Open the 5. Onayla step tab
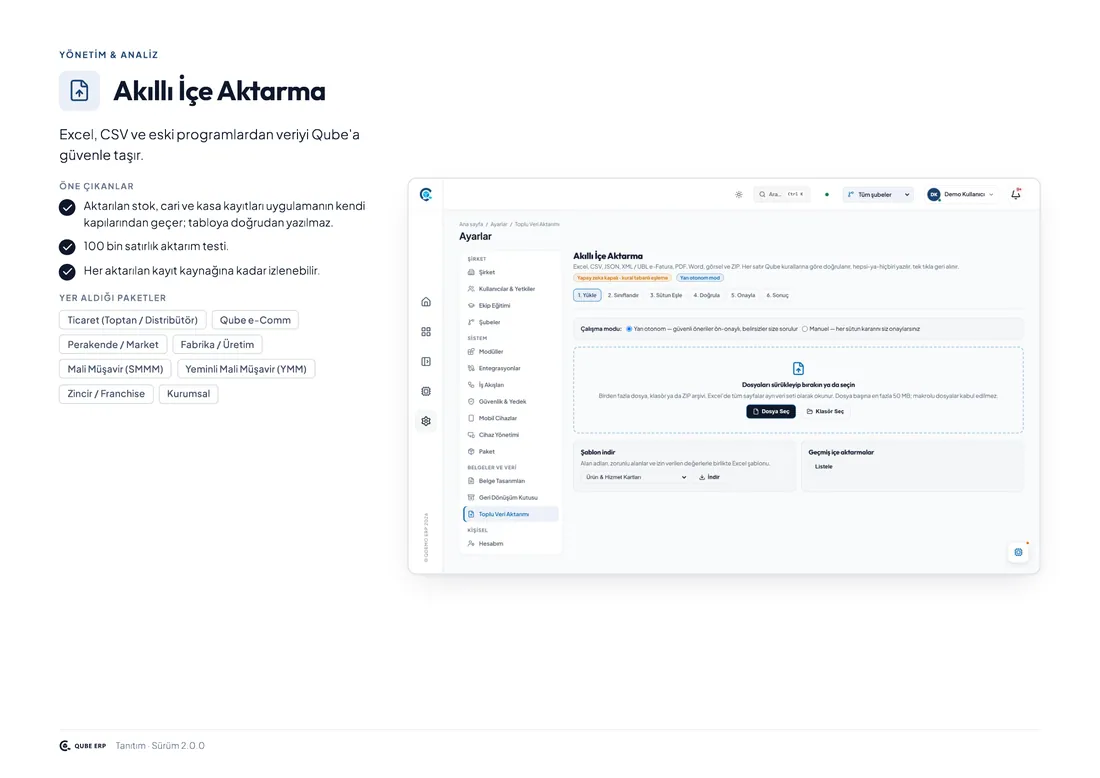Image resolution: width=1100 pixels, height=778 pixels. click(x=744, y=295)
